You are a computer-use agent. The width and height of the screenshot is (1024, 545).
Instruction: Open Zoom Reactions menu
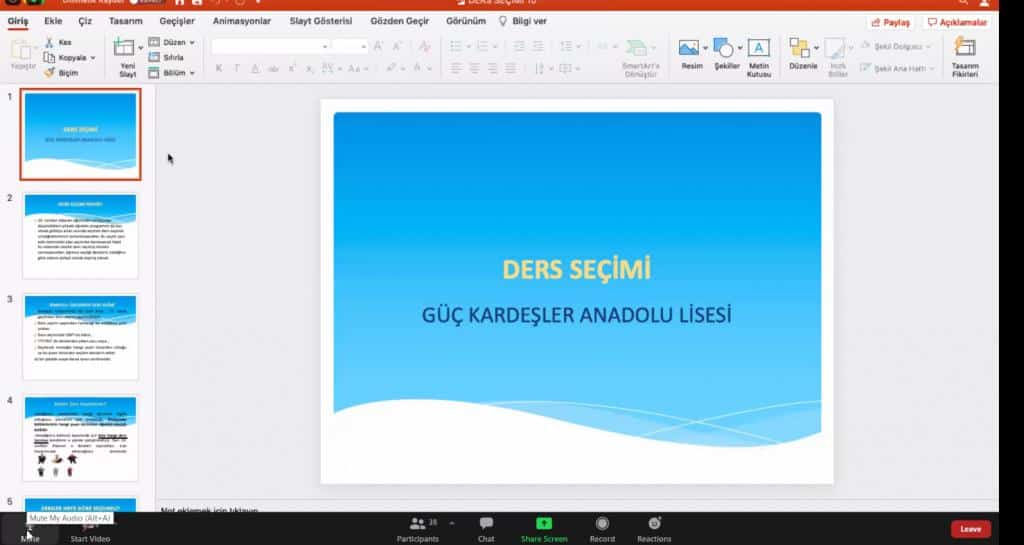pos(654,529)
